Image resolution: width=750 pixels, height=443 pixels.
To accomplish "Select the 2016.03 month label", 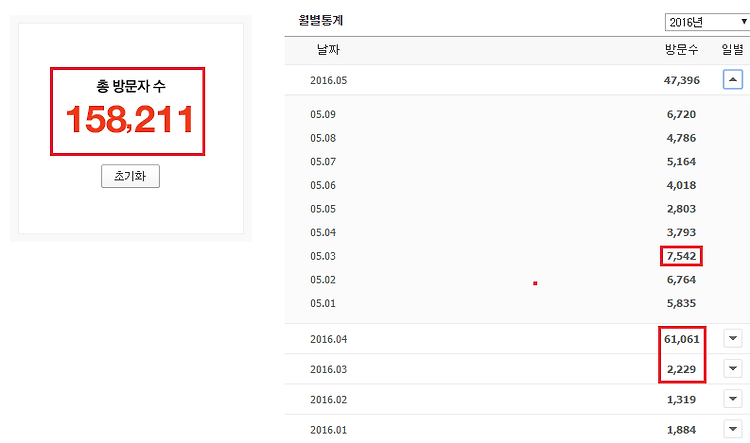I will click(x=329, y=369).
